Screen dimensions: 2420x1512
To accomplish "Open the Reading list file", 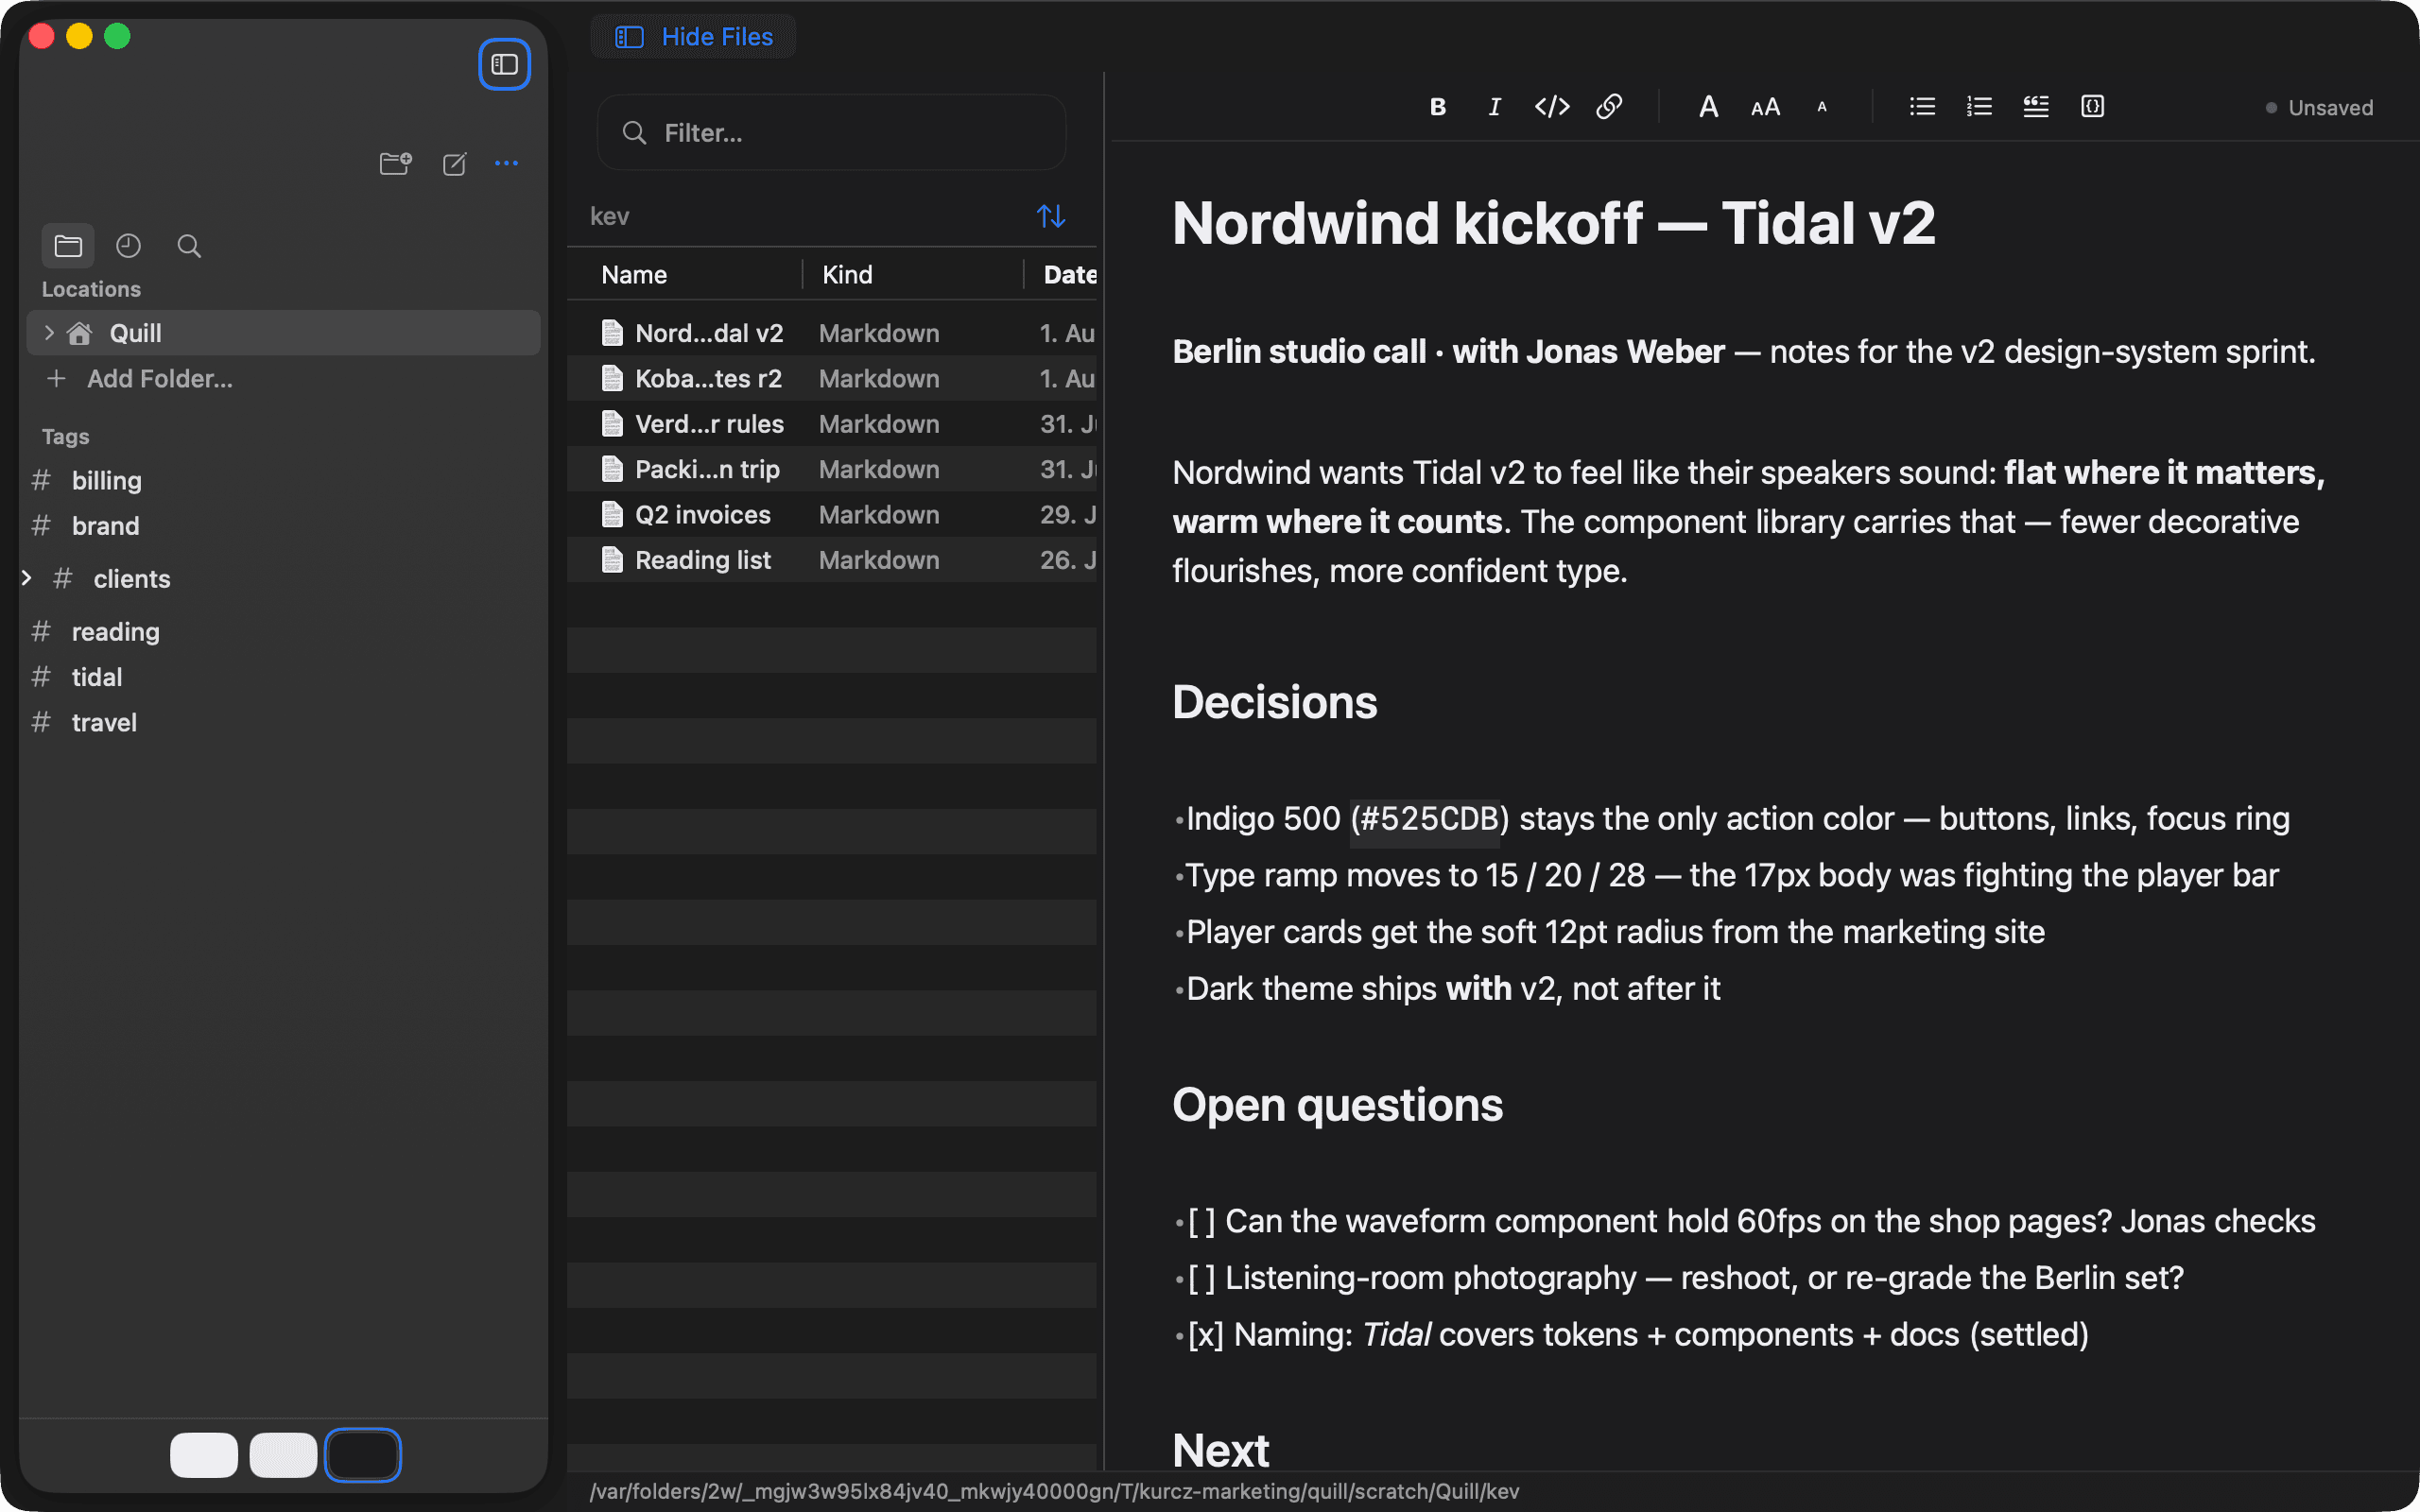I will (x=831, y=559).
